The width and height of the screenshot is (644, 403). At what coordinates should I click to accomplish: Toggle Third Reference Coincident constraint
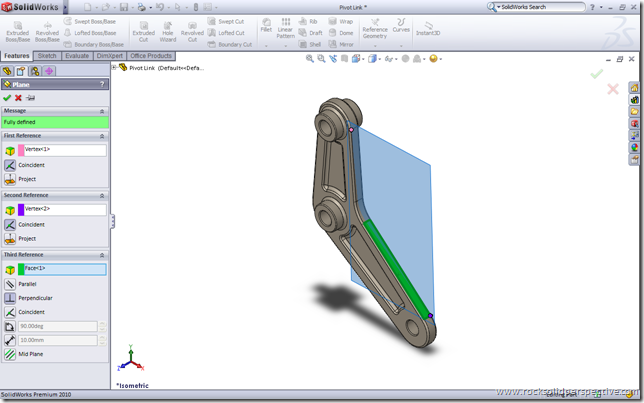point(10,312)
